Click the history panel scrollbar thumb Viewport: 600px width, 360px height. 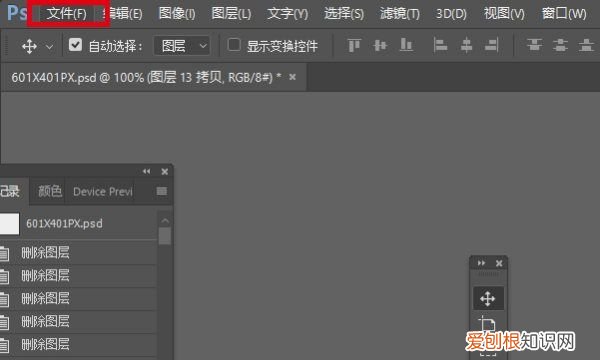165,236
